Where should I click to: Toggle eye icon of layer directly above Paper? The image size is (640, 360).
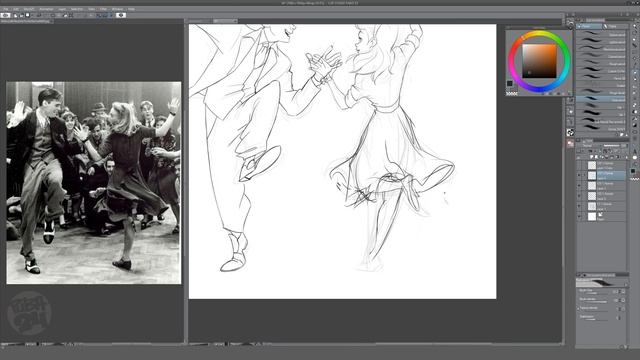click(579, 206)
